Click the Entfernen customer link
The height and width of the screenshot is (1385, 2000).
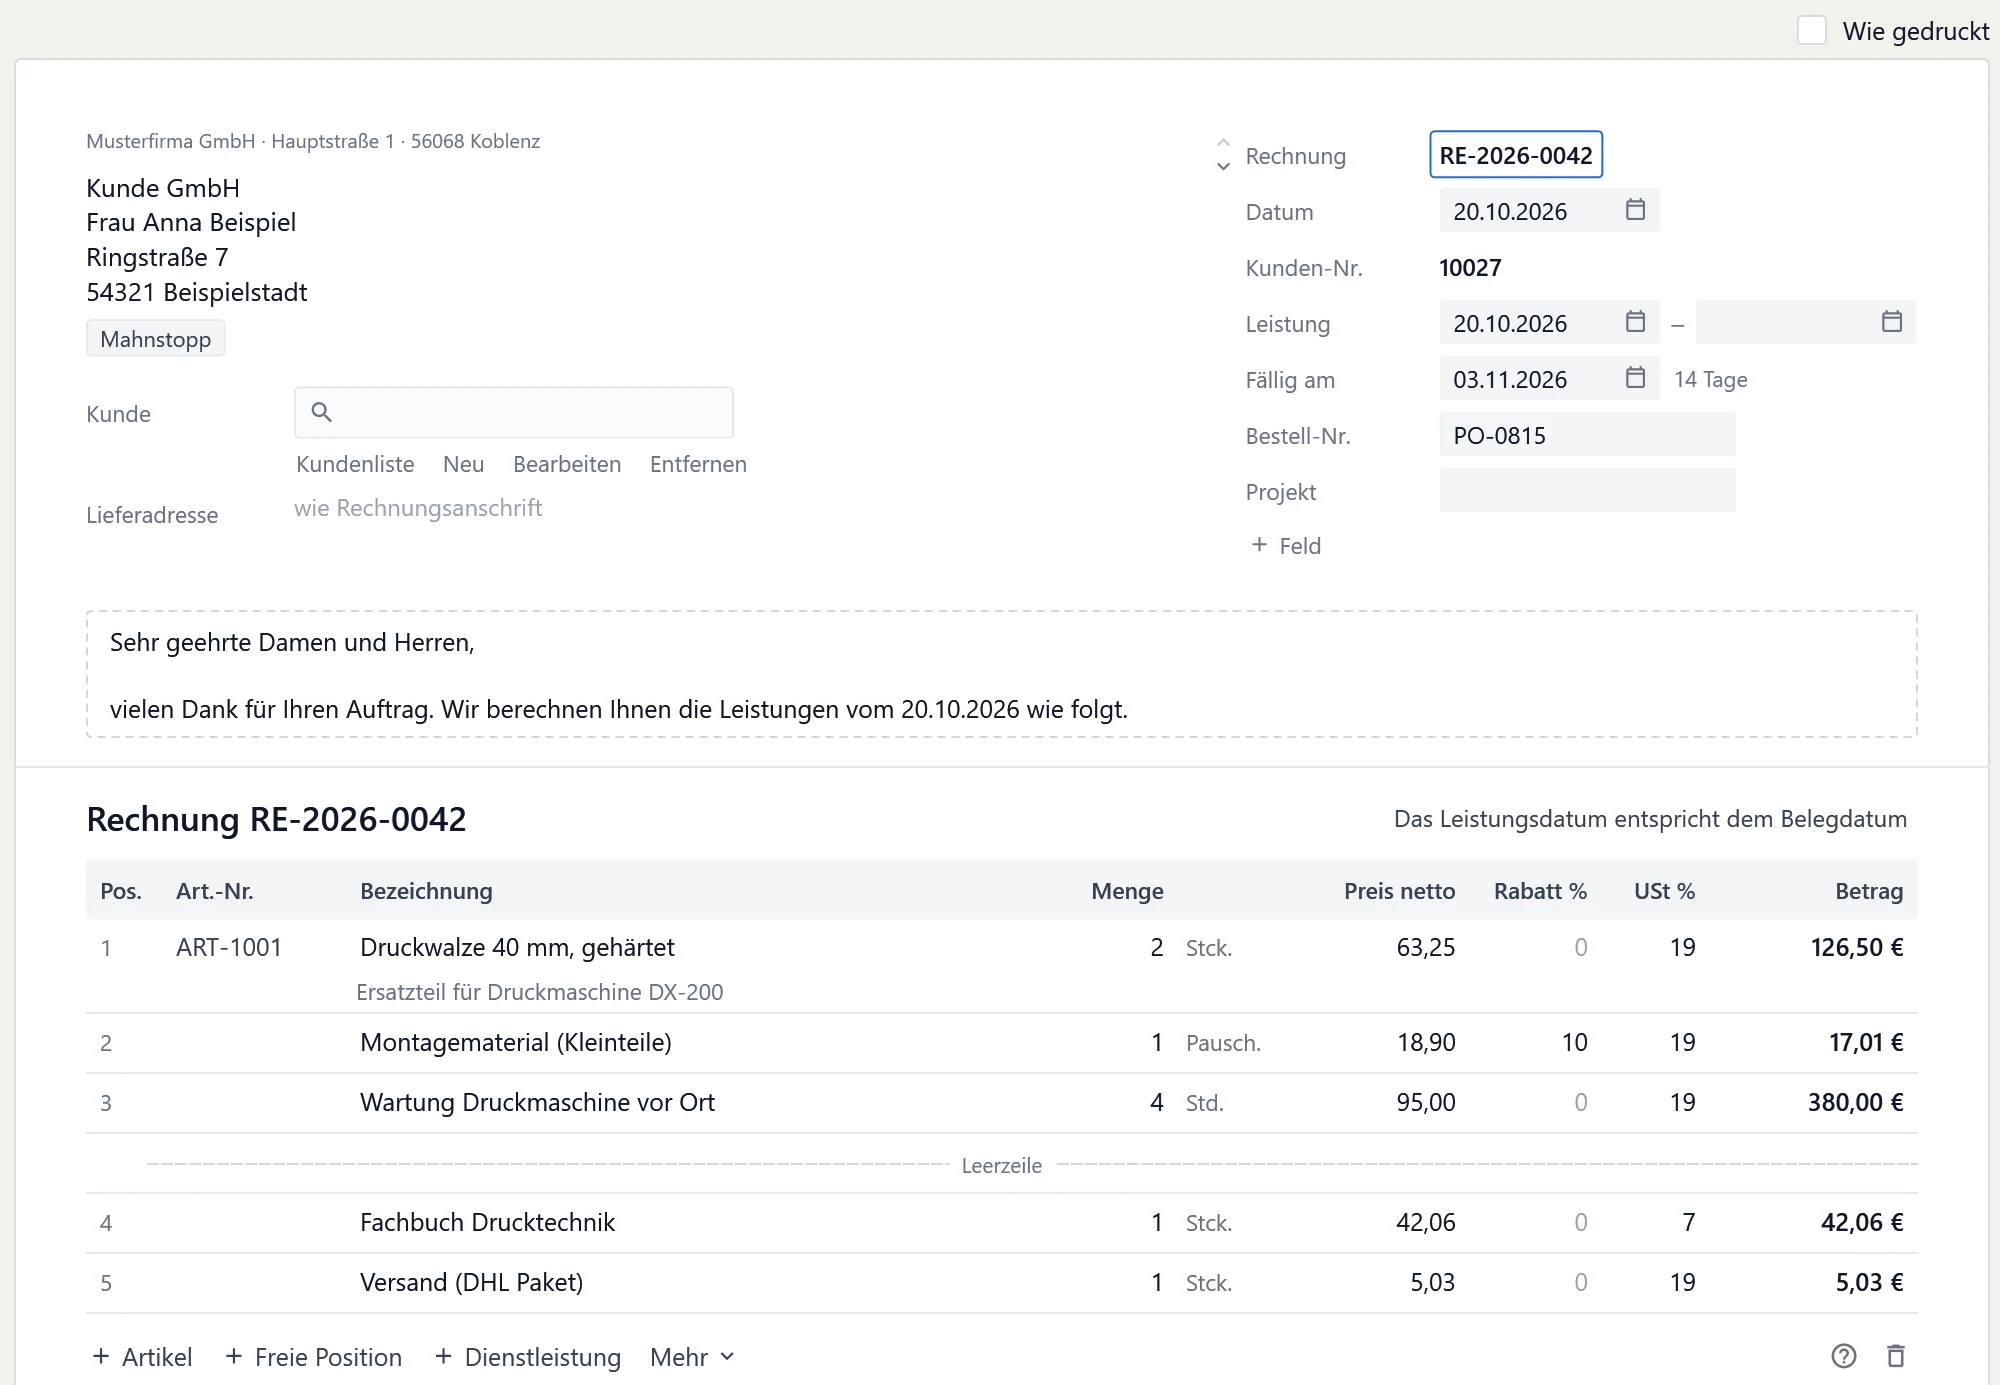pos(698,464)
